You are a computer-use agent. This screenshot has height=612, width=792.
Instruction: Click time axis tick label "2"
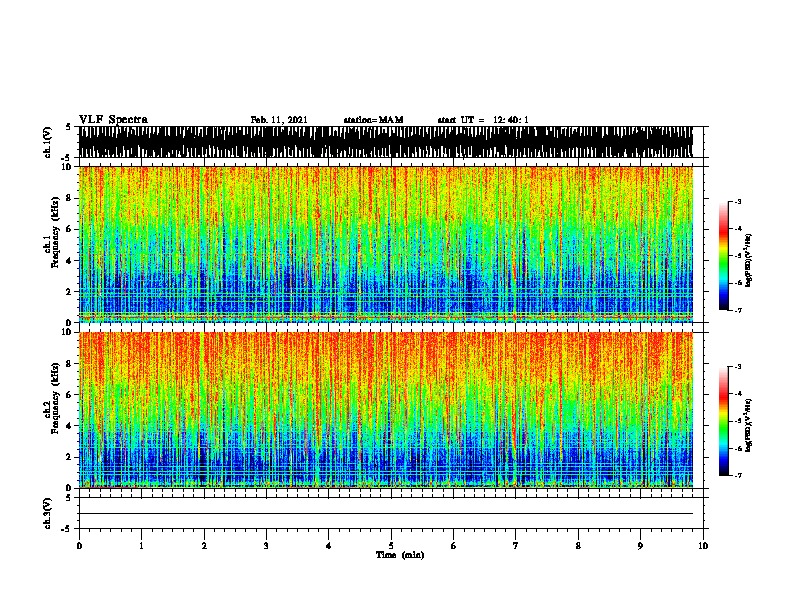(x=204, y=546)
